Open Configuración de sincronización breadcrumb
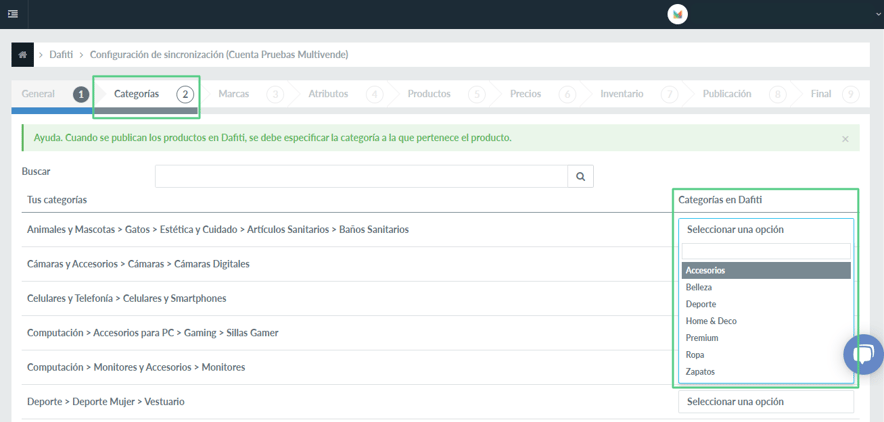Screen dimensions: 884x422 (x=219, y=55)
